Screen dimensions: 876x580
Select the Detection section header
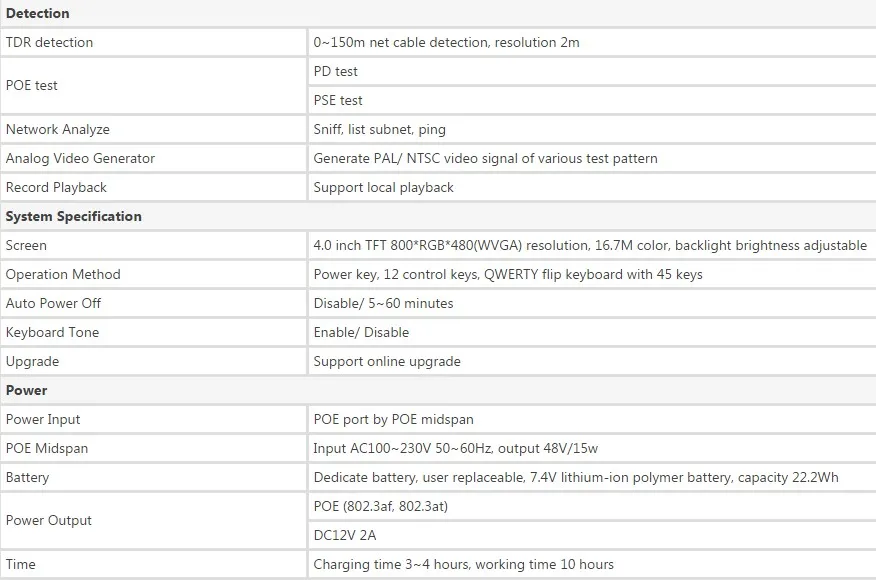tap(37, 13)
